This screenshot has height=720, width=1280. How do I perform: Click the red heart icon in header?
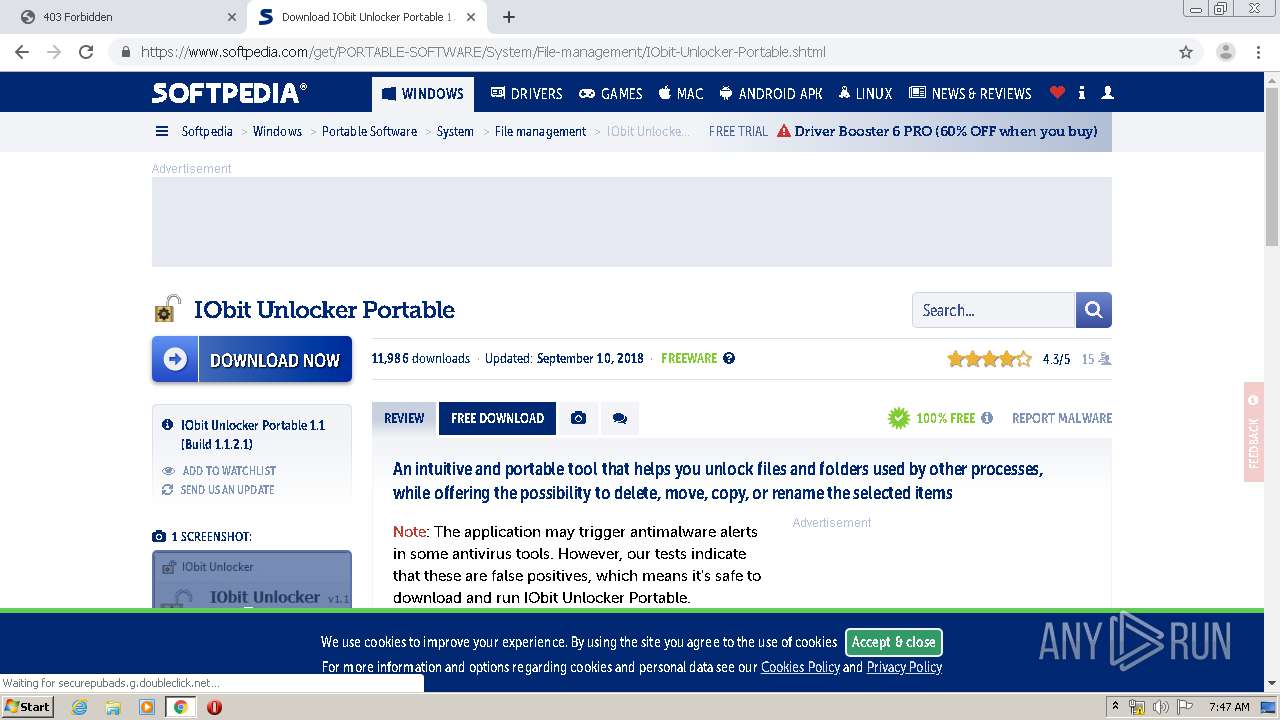pos(1057,92)
